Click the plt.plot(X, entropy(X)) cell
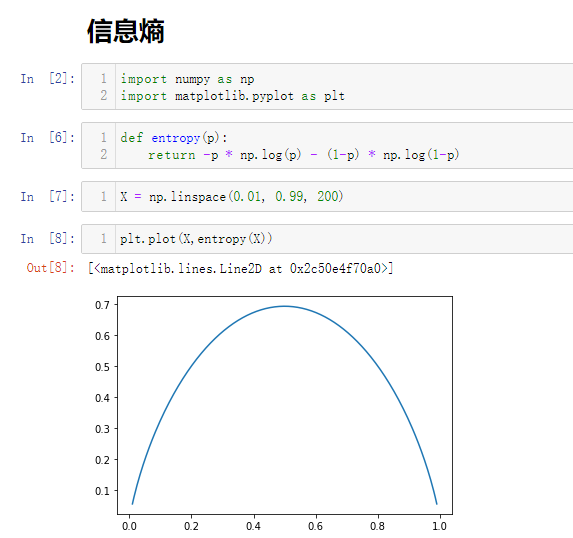573x538 pixels. [327, 239]
